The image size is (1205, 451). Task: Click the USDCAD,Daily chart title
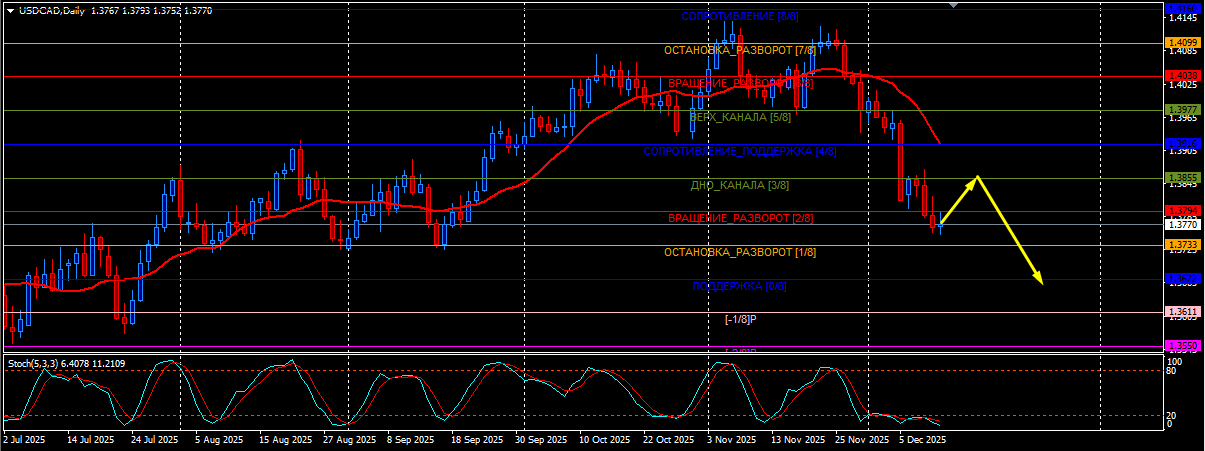51,10
